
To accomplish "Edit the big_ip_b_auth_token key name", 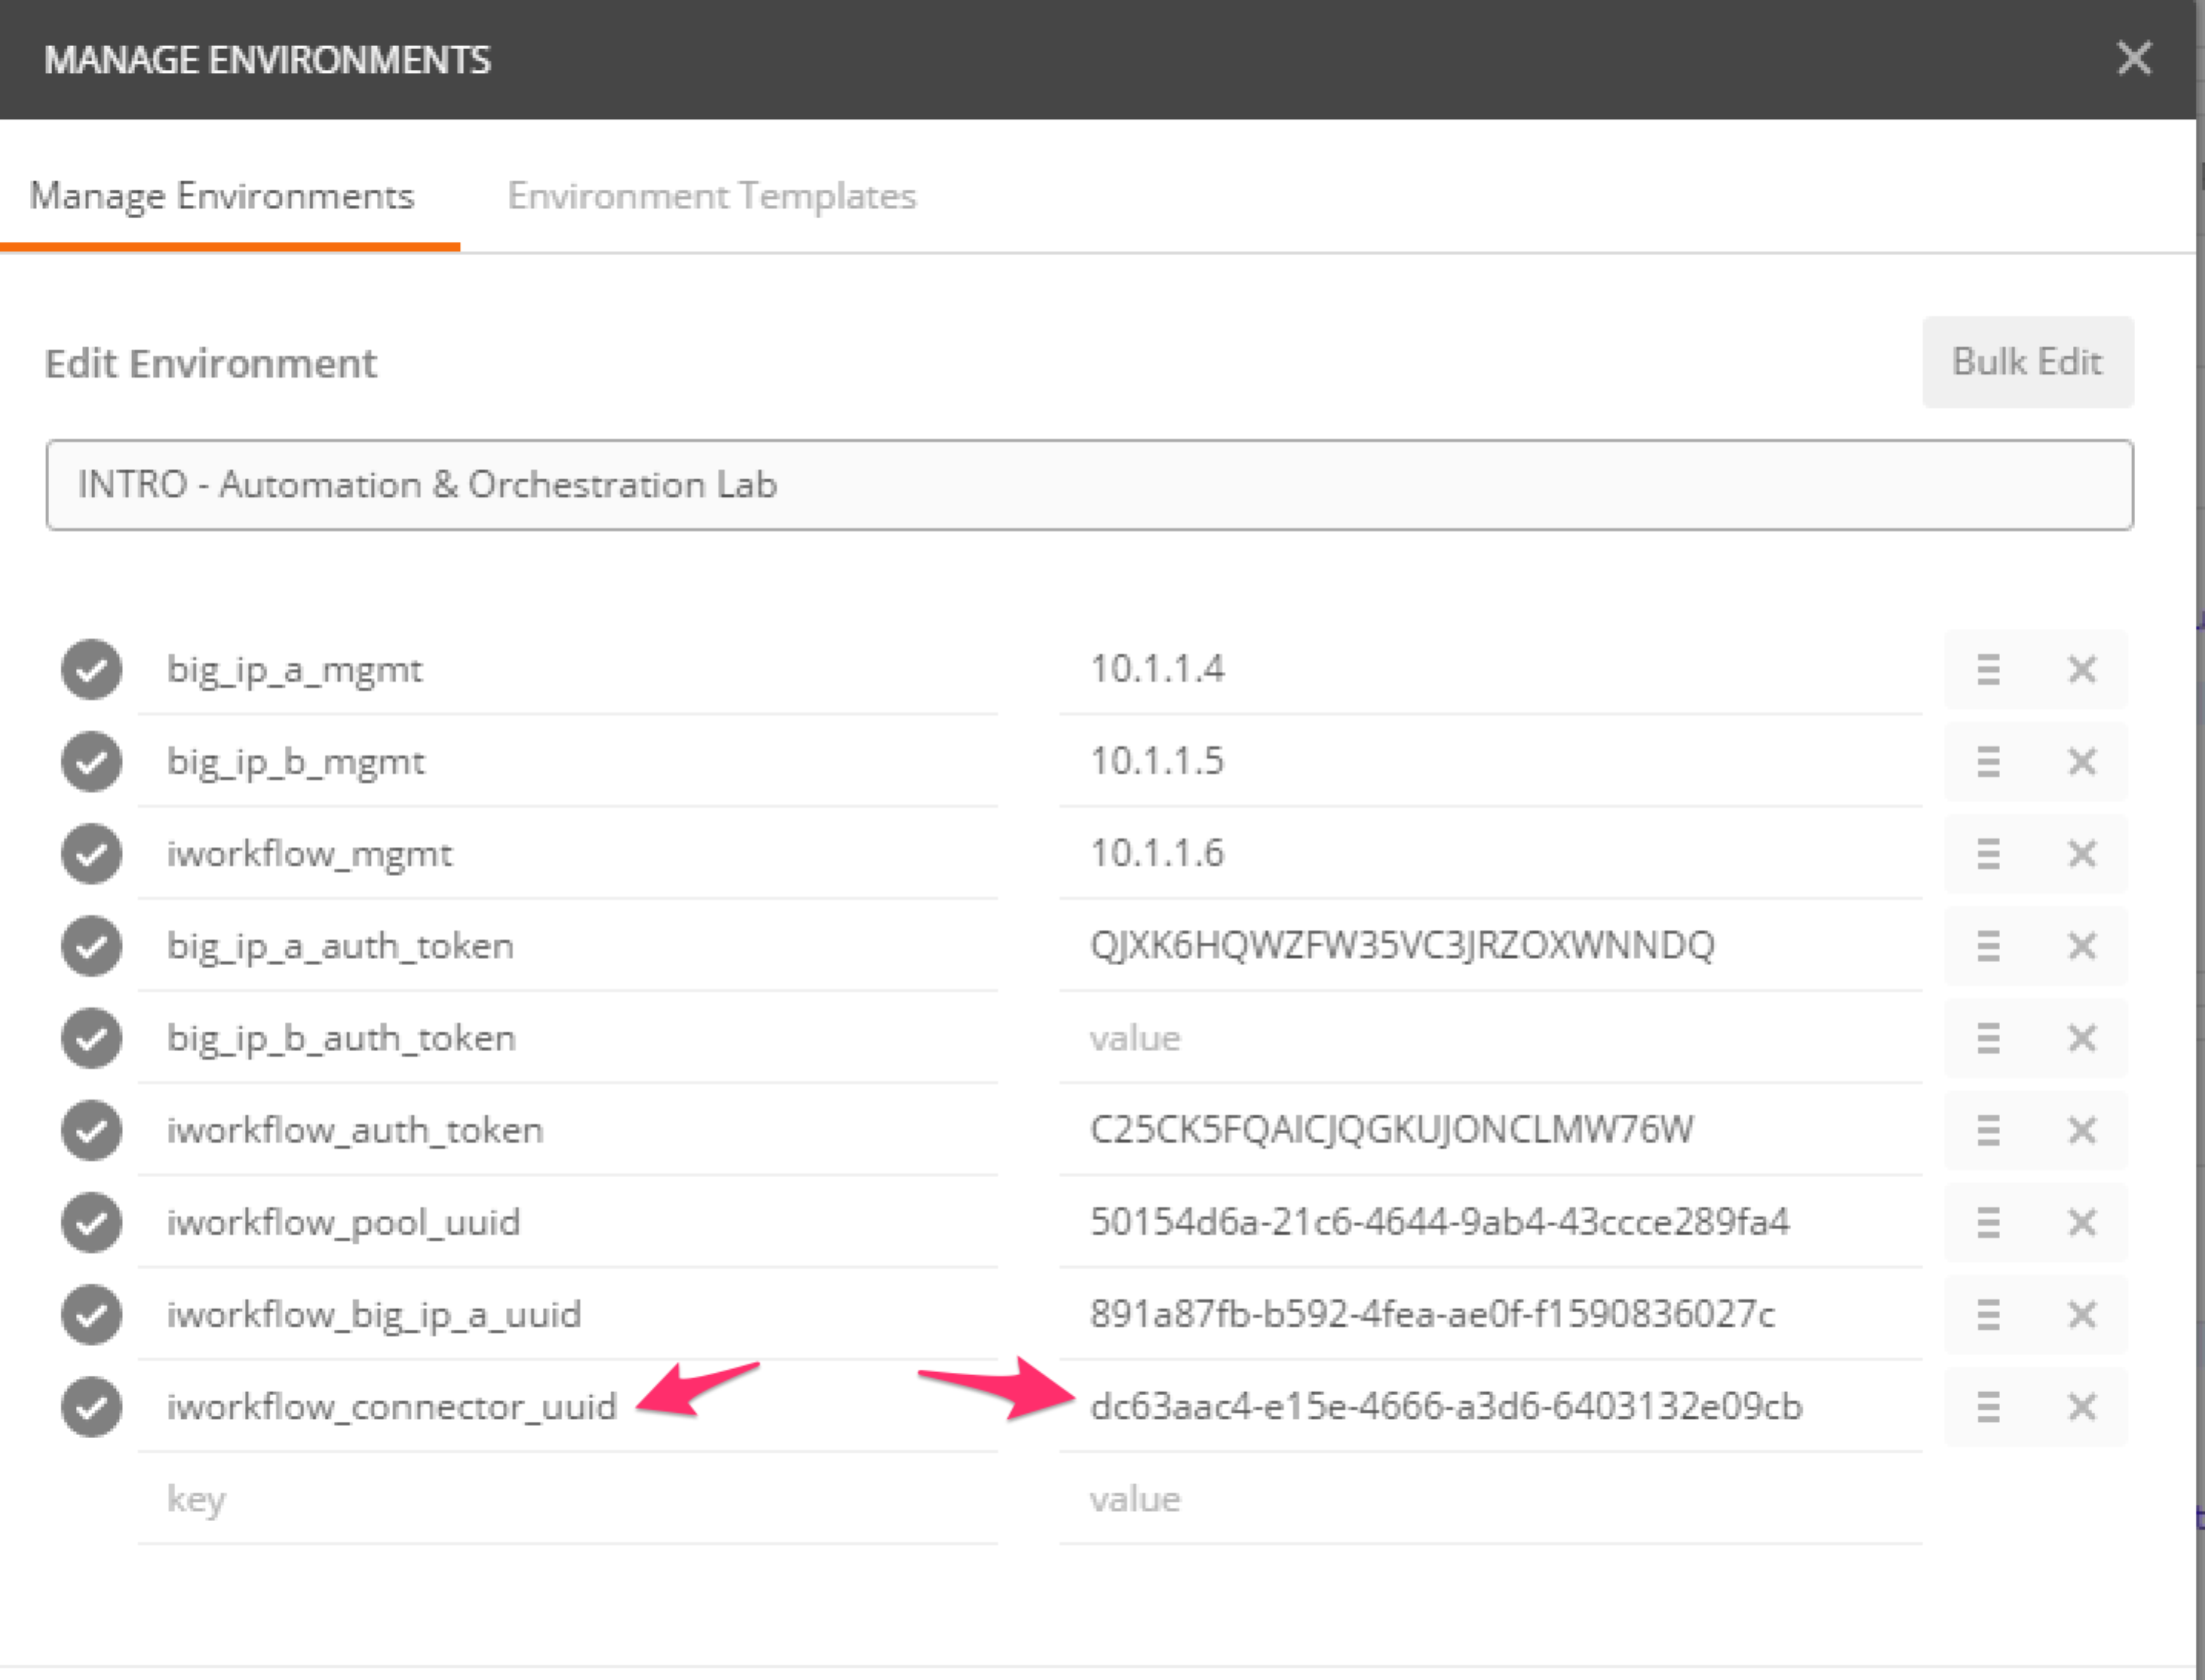I will (567, 1037).
